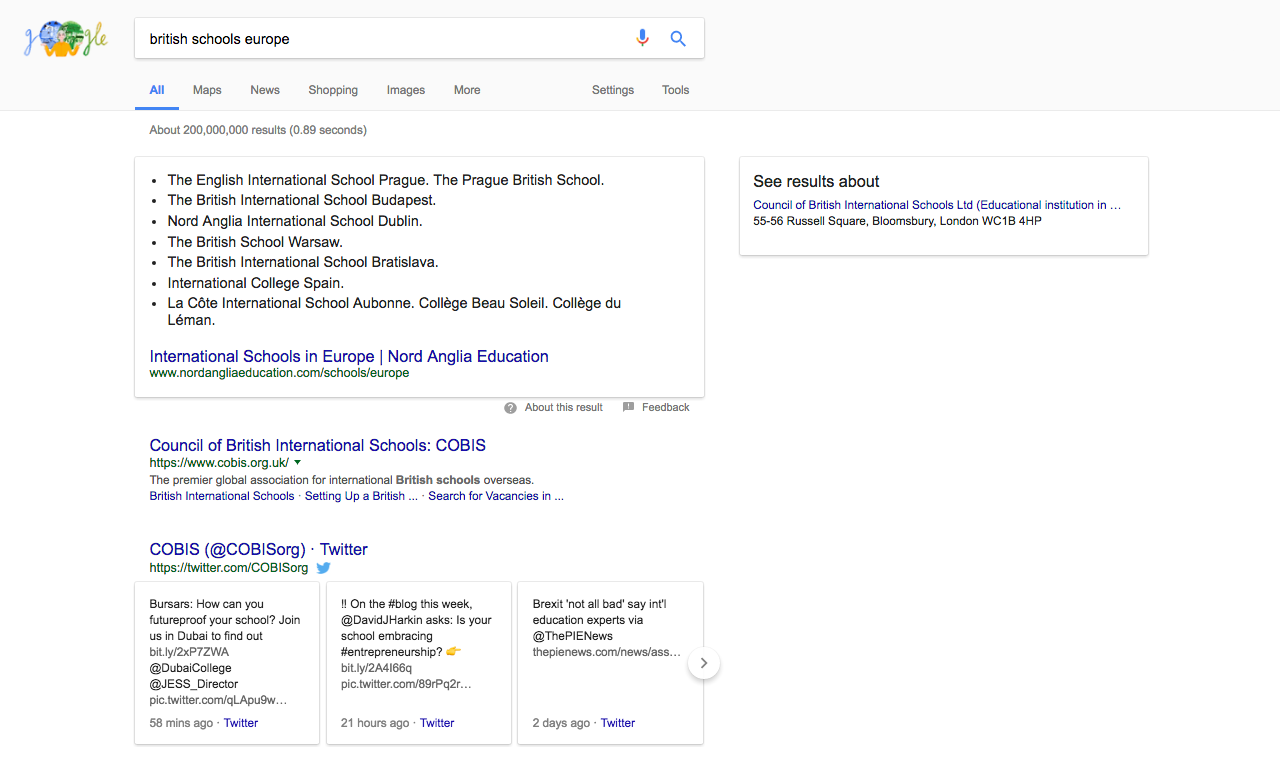The height and width of the screenshot is (780, 1280).
Task: Click the Twitter bird icon beside COBISorg URL
Action: (x=323, y=568)
